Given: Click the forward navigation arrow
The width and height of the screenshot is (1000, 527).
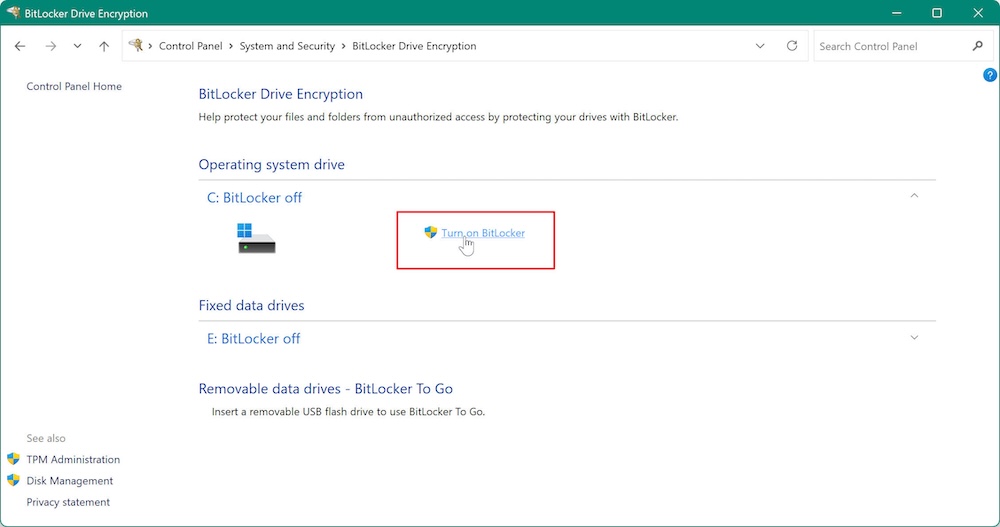Looking at the screenshot, I should [x=50, y=46].
